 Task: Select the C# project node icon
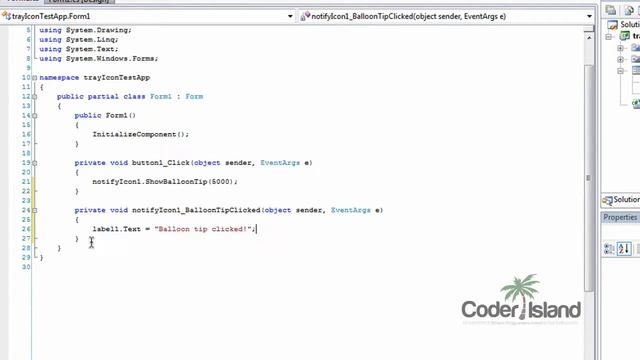coord(624,36)
